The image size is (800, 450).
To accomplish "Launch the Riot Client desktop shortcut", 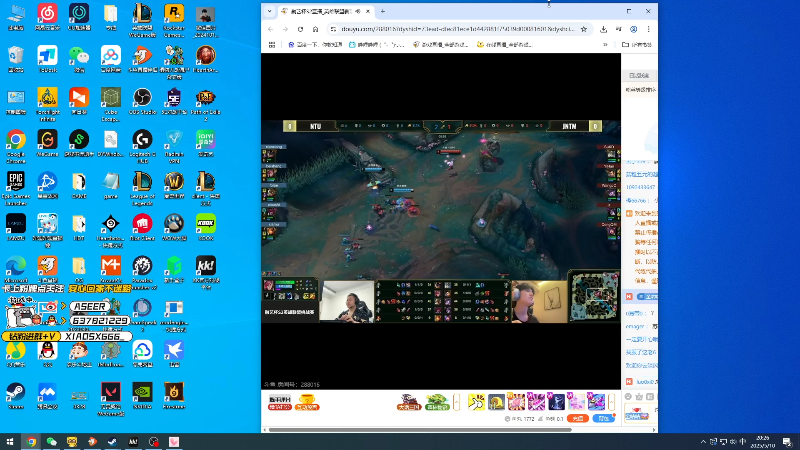I will 142,228.
